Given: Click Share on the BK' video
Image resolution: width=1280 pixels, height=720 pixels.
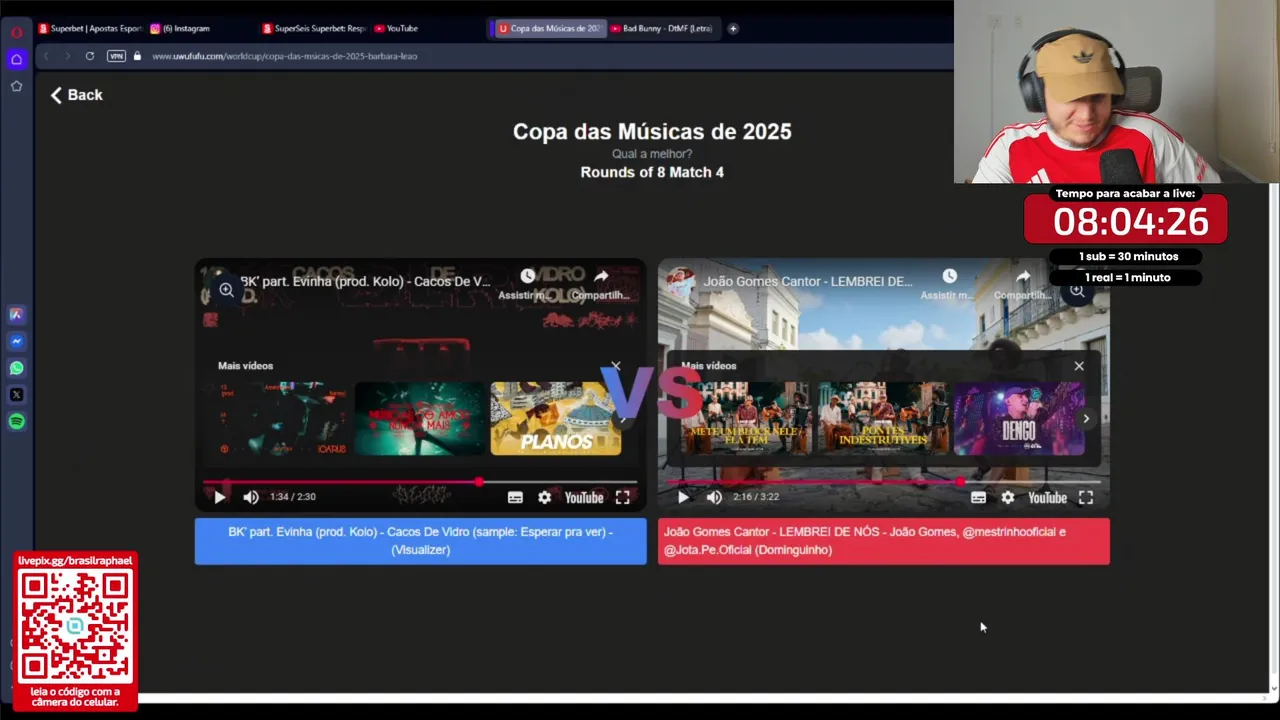Looking at the screenshot, I should (x=601, y=284).
